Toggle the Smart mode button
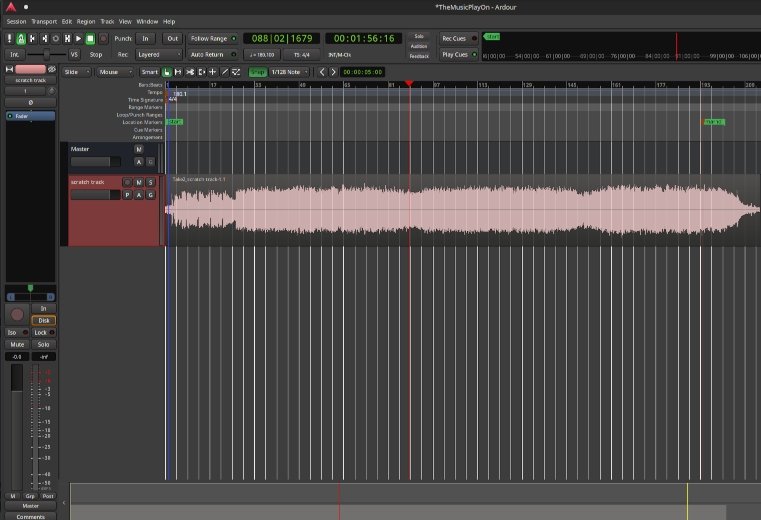The height and width of the screenshot is (520, 761). (x=149, y=72)
